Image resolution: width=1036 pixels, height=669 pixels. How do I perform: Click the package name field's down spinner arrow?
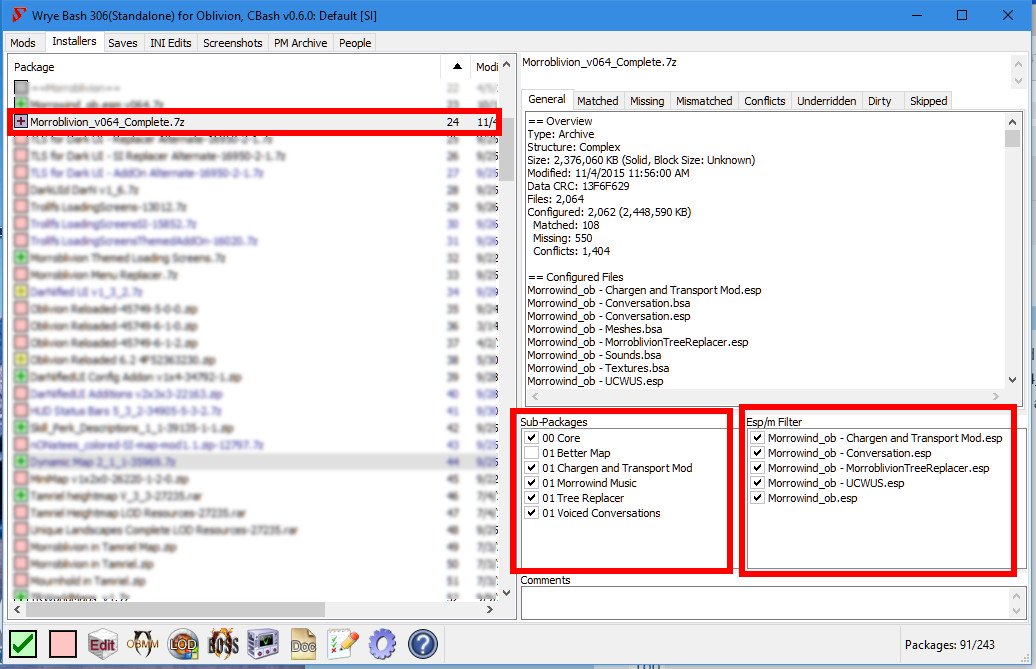click(x=1018, y=81)
